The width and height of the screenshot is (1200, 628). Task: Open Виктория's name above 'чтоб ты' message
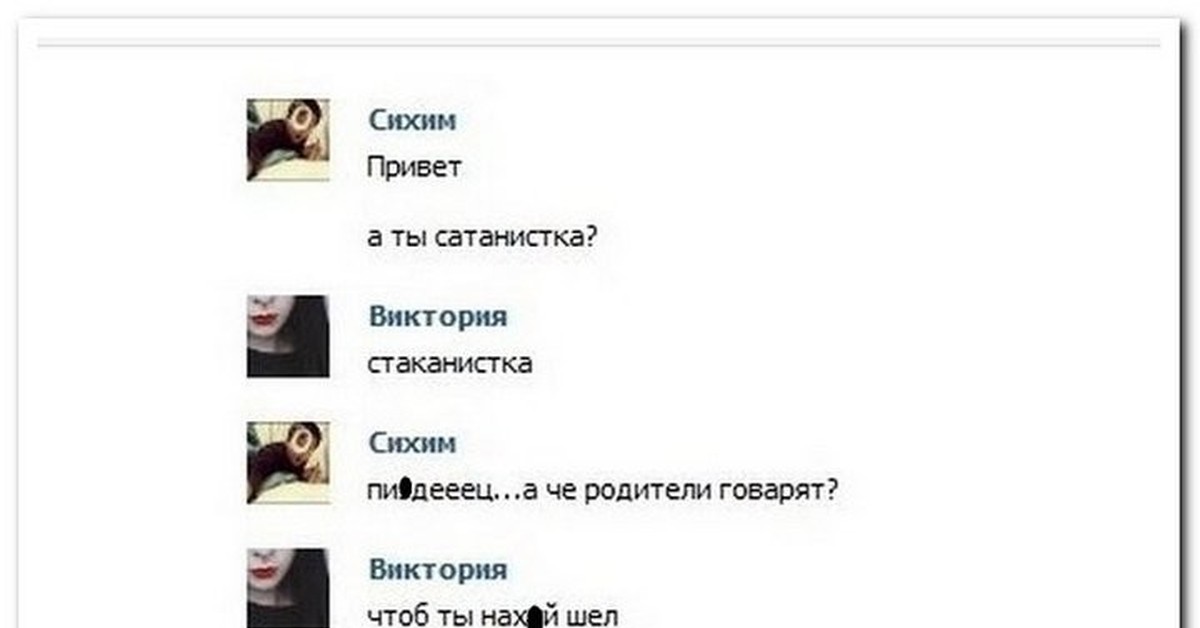pyautogui.click(x=438, y=570)
